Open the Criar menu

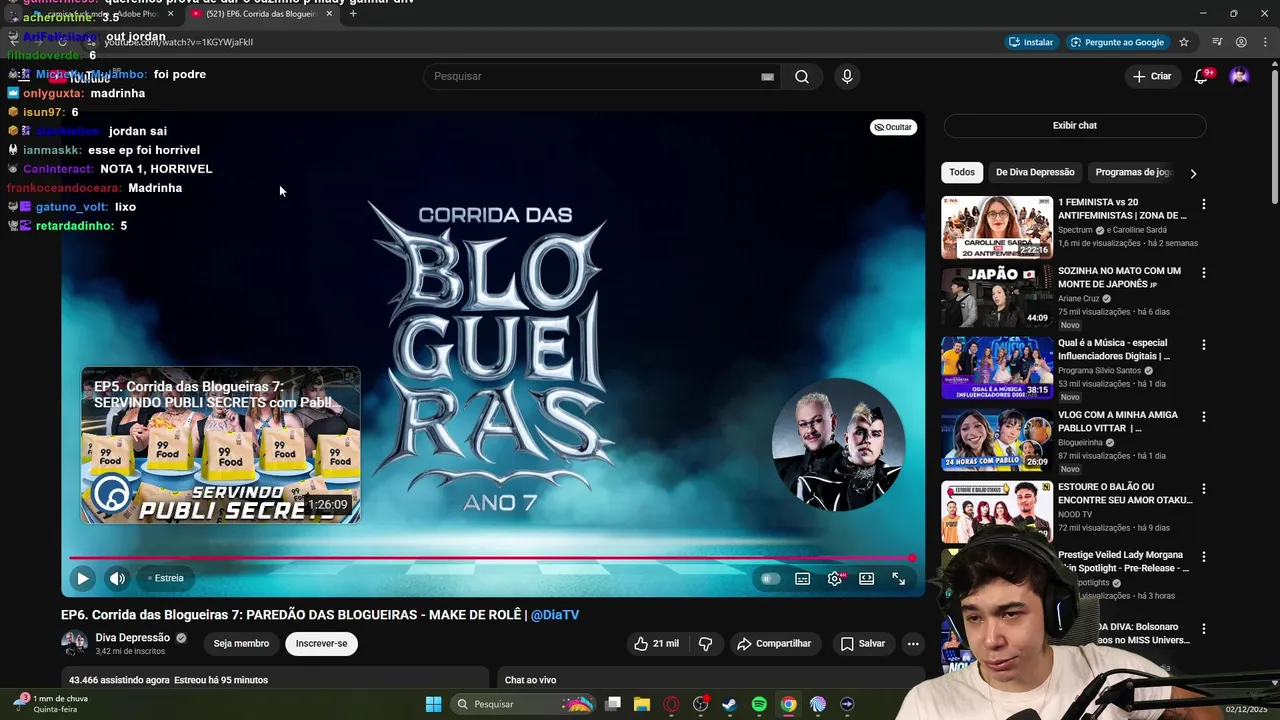[x=1151, y=76]
